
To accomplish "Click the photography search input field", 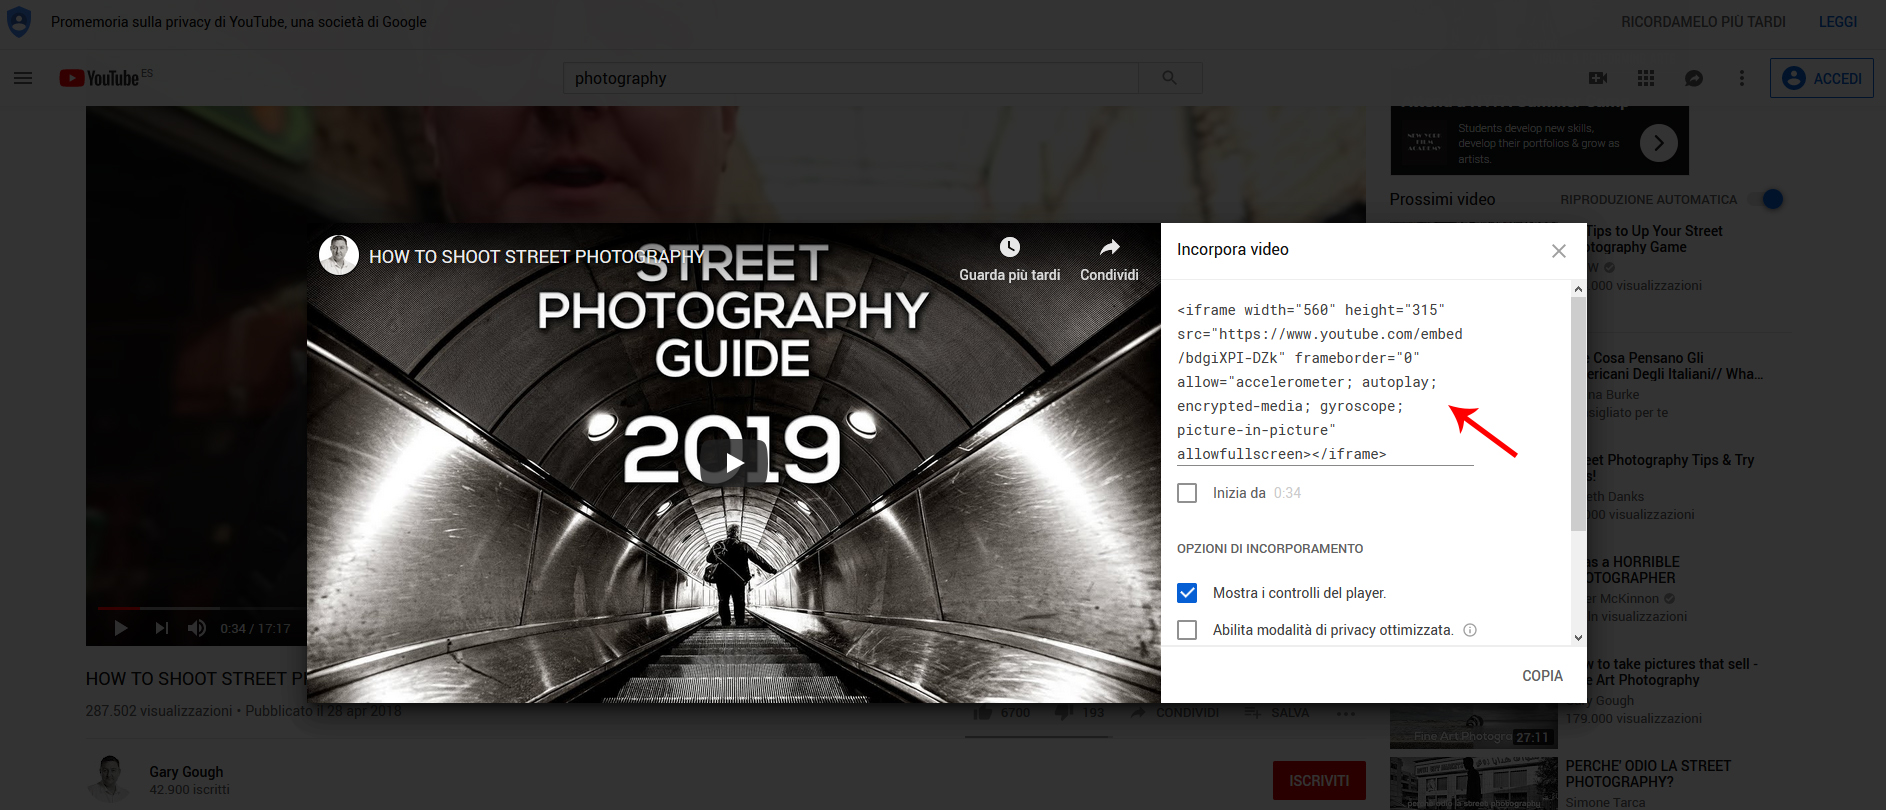I will pos(850,78).
